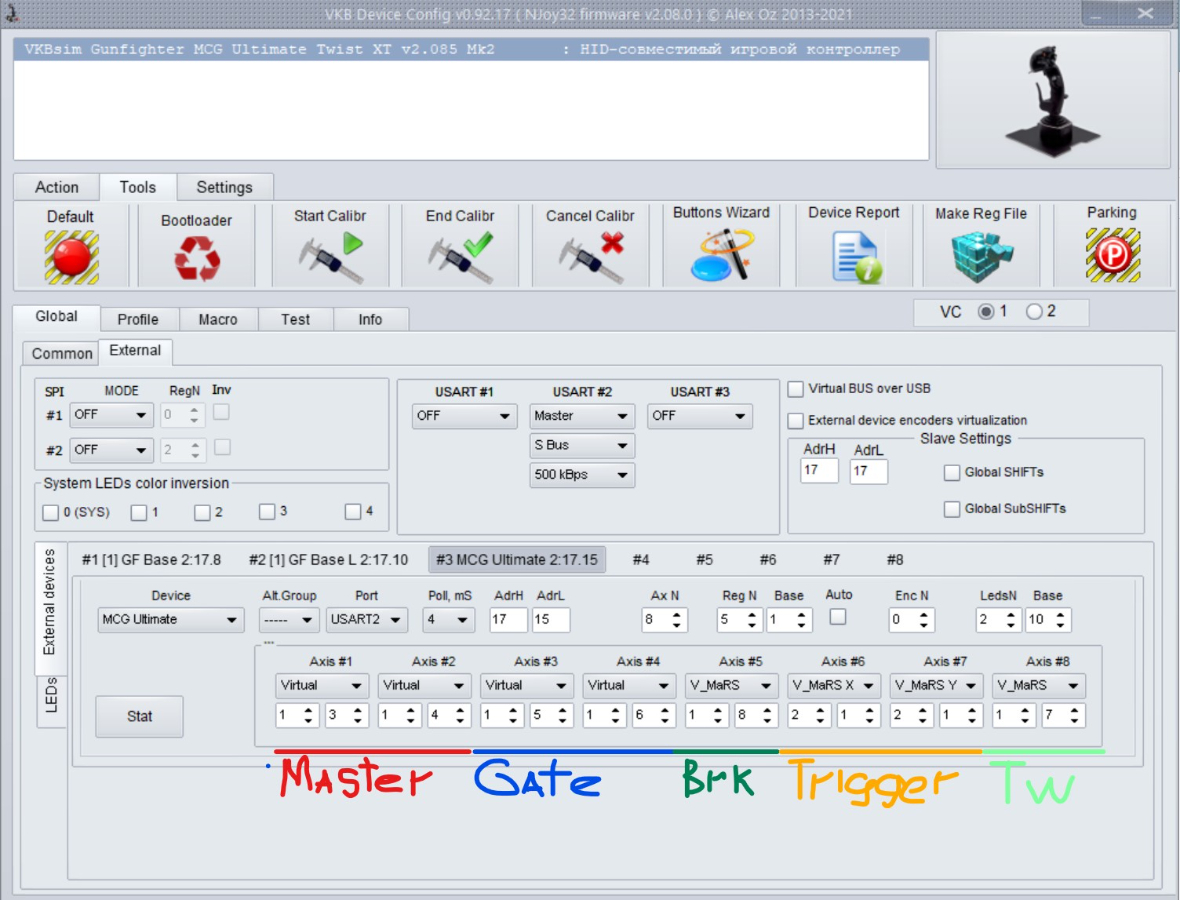Finish calibration with the End Calibr icon

461,257
